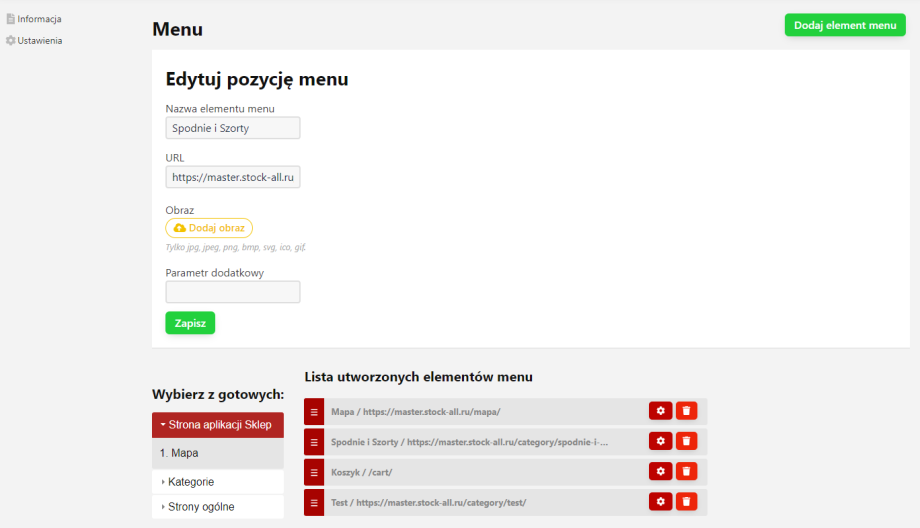The image size is (920, 528).
Task: Focus the Parametr dodatkowy input field
Action: coord(232,292)
